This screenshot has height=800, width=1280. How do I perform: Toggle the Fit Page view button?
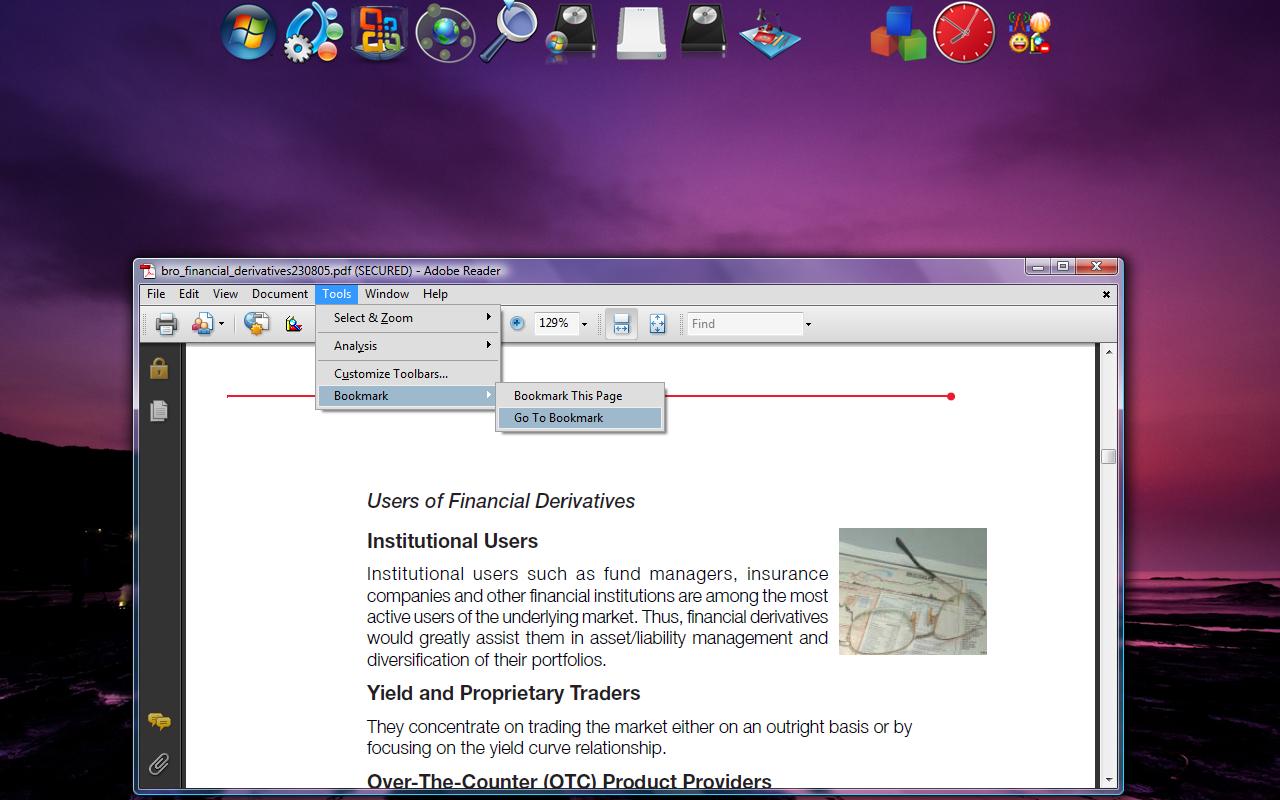tap(657, 324)
